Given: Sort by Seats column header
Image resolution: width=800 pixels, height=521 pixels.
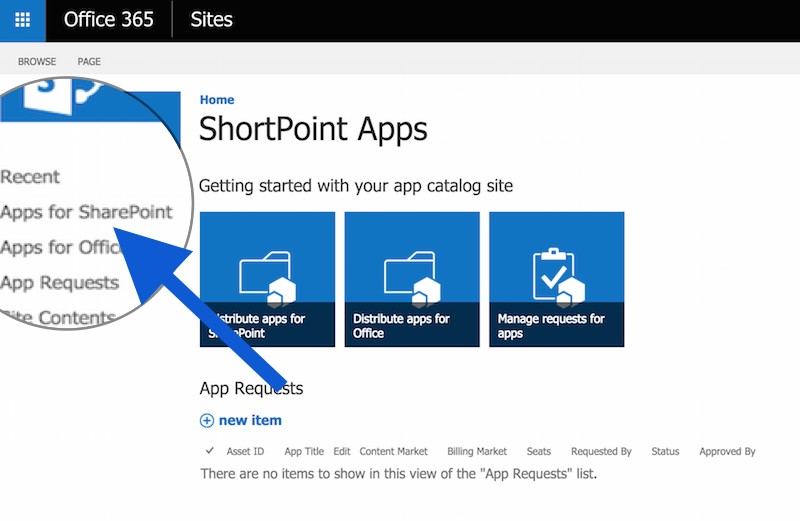Looking at the screenshot, I should (x=539, y=451).
